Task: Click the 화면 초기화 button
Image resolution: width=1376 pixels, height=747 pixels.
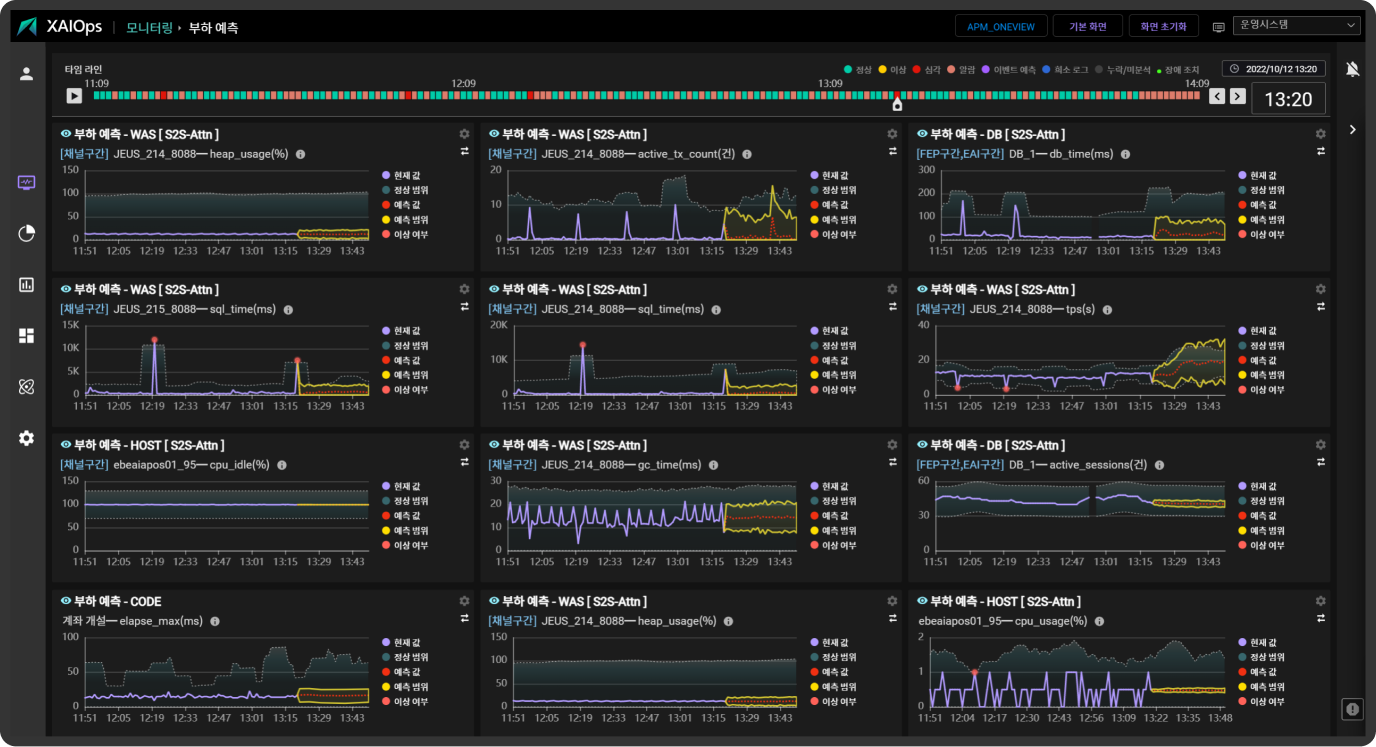Action: (x=1164, y=27)
